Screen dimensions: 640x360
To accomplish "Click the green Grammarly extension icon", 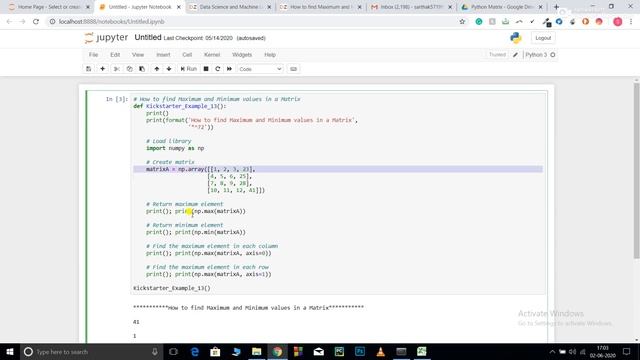I will tap(479, 22).
